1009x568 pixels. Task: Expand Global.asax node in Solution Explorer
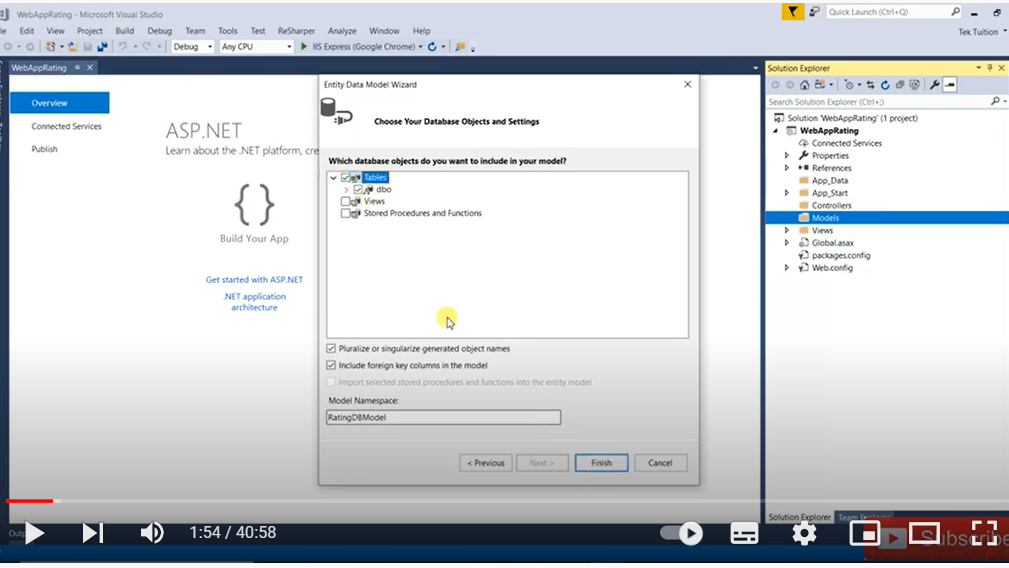coord(786,243)
